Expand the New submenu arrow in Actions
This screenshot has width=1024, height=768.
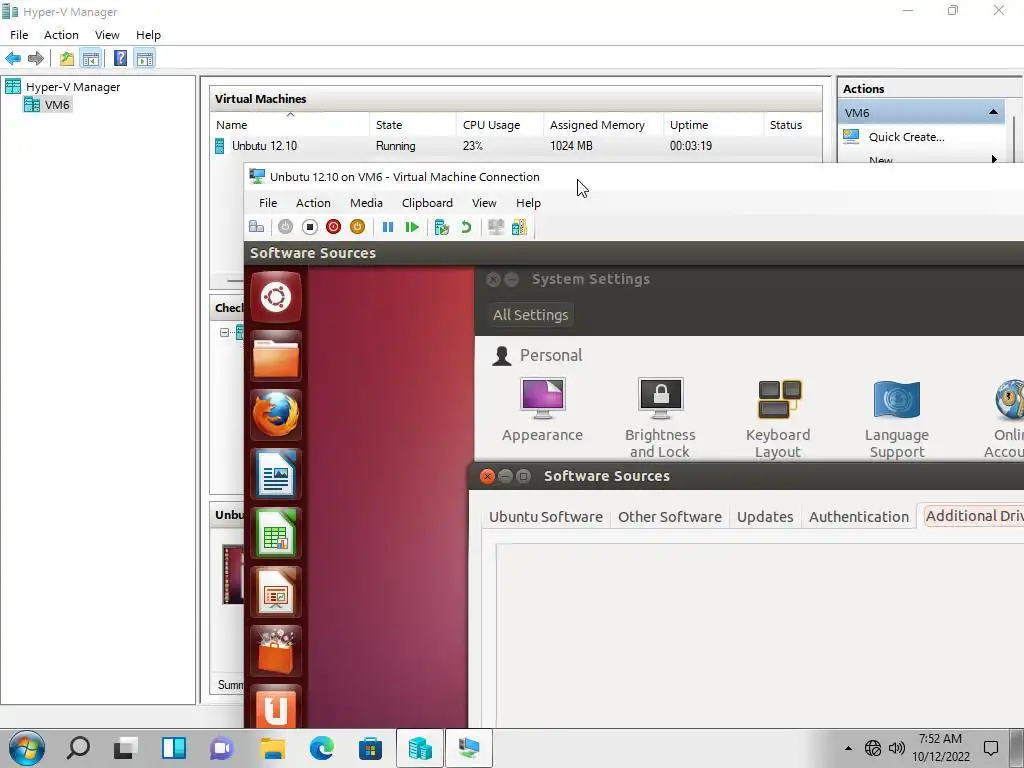point(994,159)
